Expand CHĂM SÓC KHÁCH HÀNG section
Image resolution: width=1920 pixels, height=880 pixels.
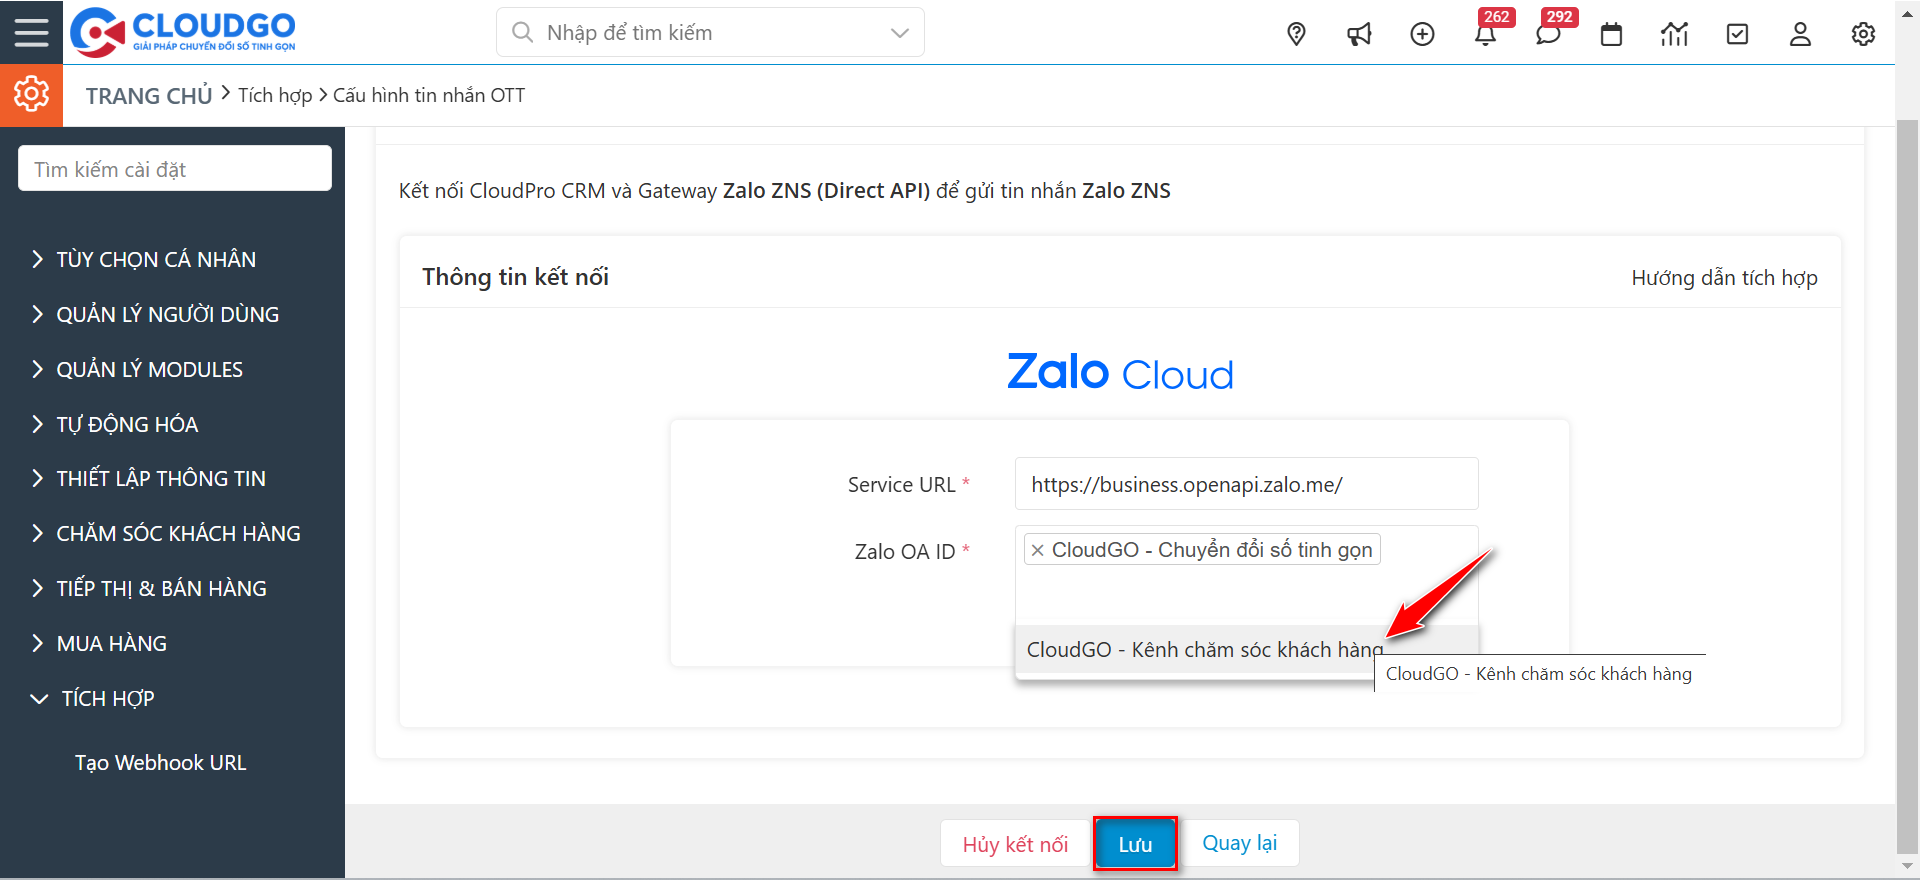click(x=166, y=533)
